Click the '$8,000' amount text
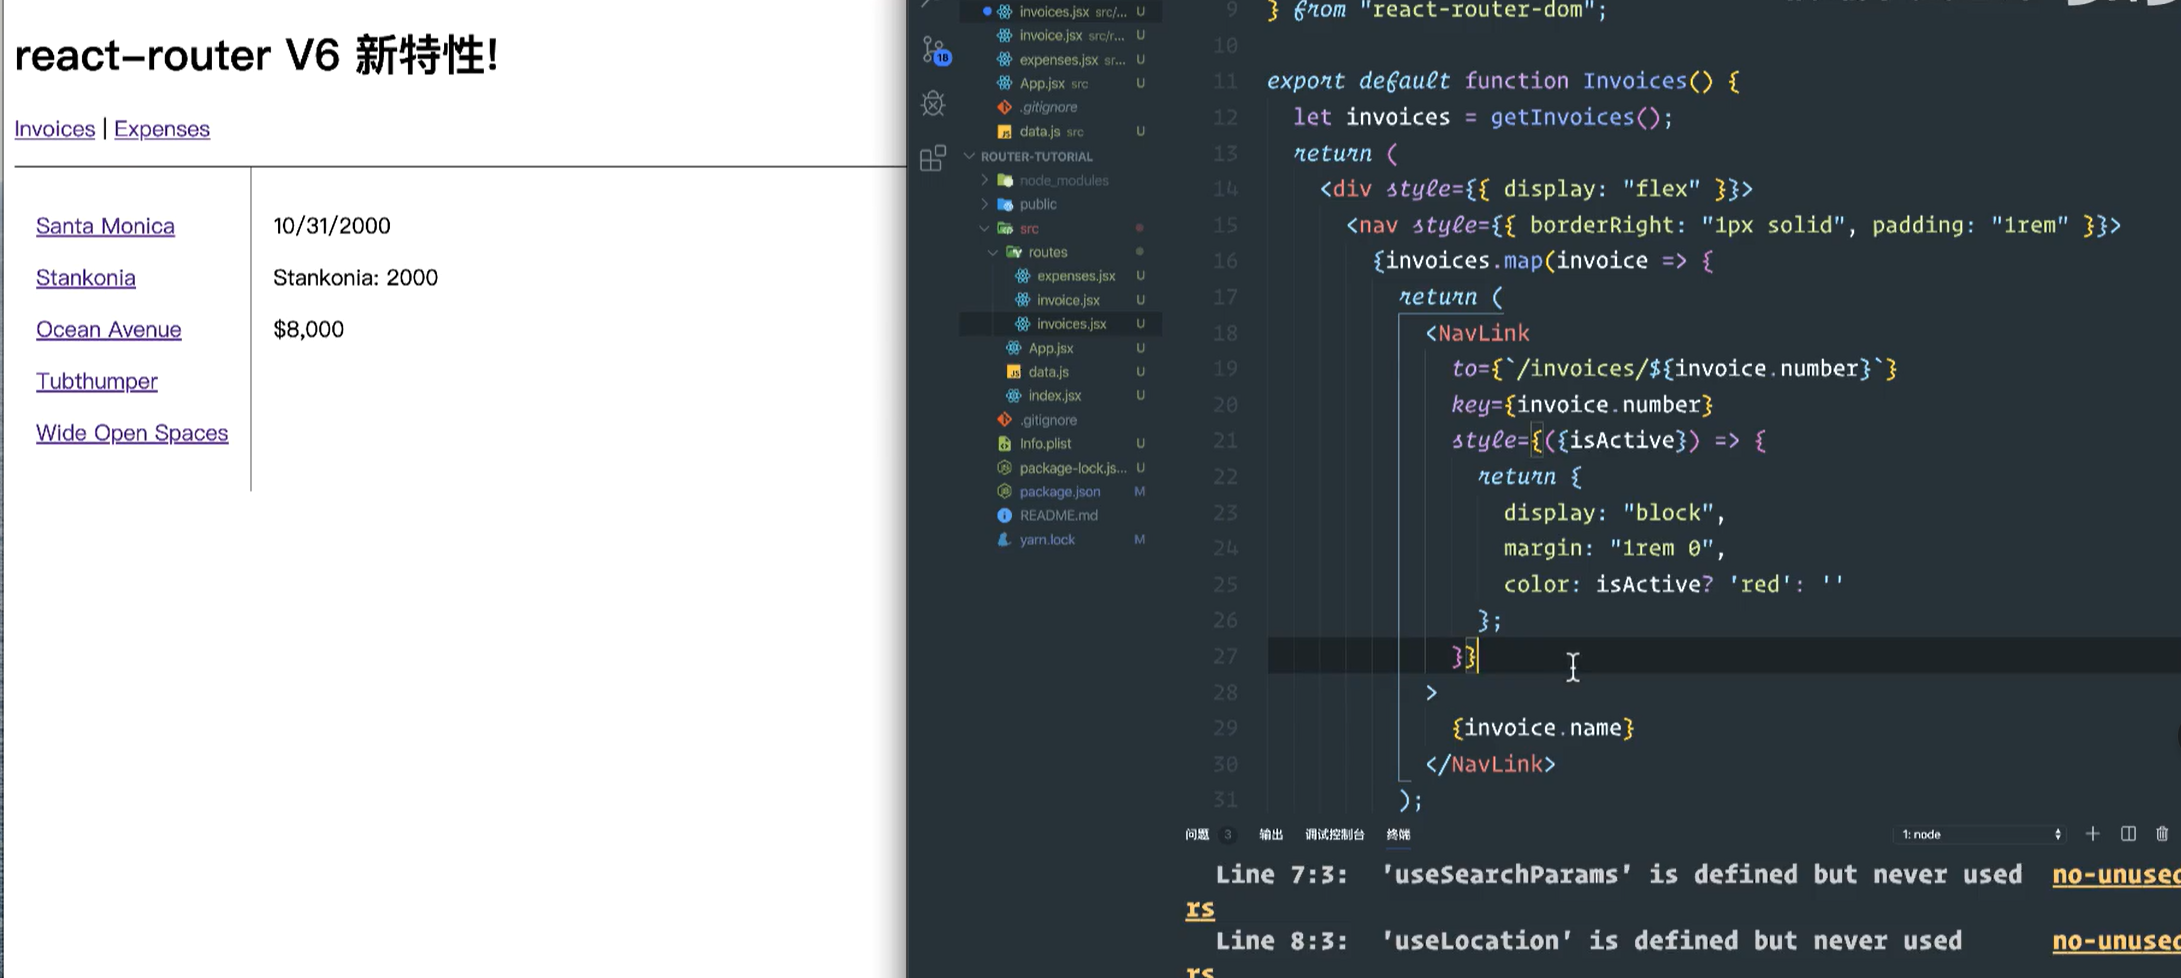 coord(308,330)
